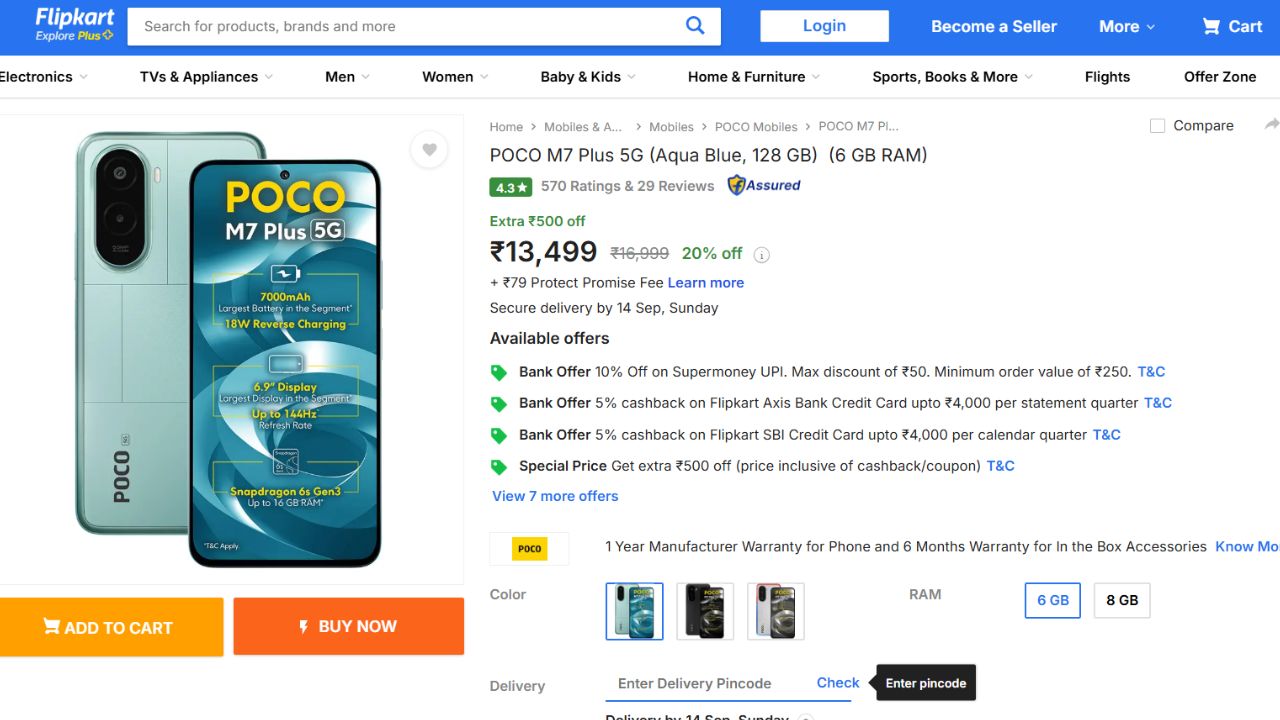Click the Login button
Viewport: 1280px width, 720px height.
pyautogui.click(x=824, y=26)
